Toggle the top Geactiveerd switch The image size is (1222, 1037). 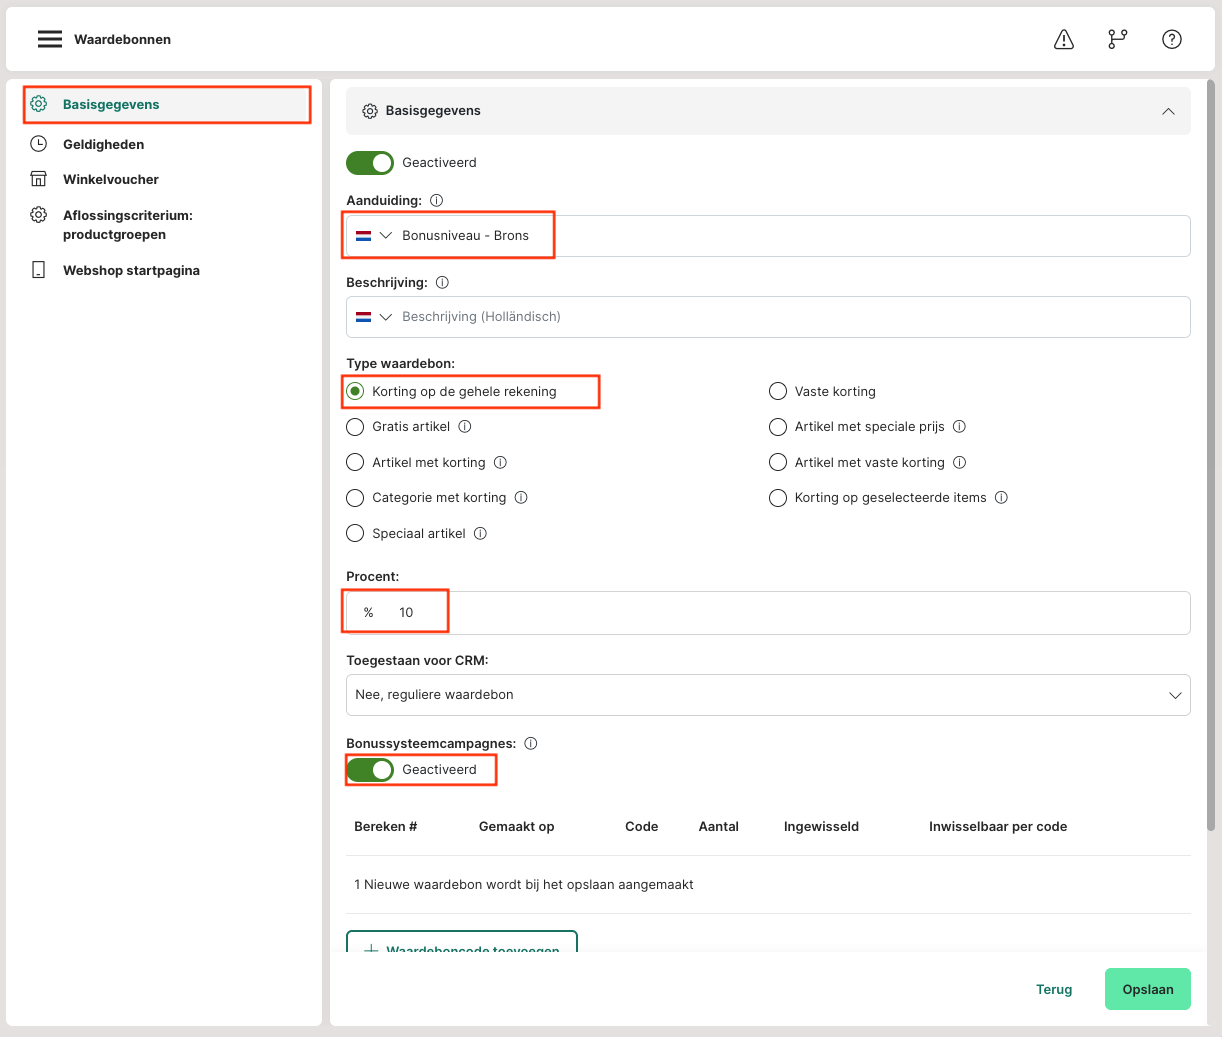370,163
